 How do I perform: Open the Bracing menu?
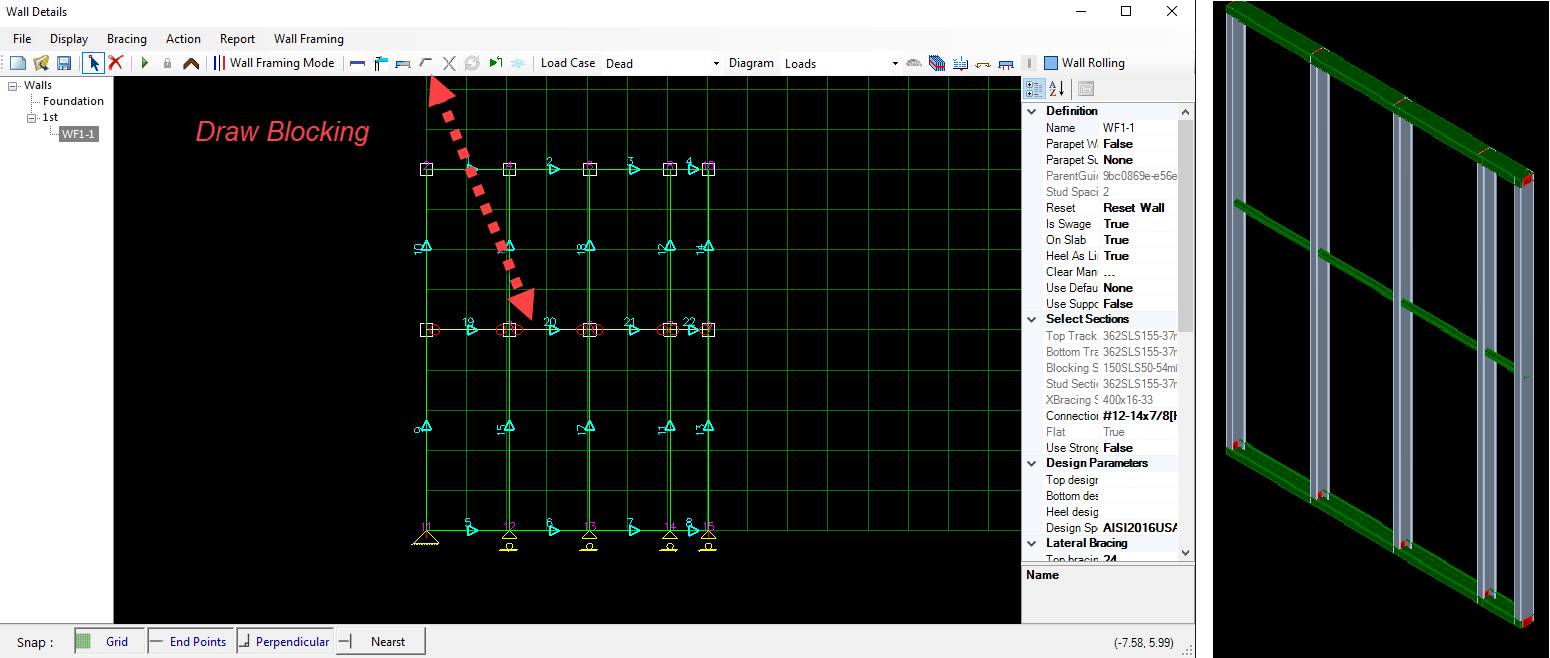point(126,39)
